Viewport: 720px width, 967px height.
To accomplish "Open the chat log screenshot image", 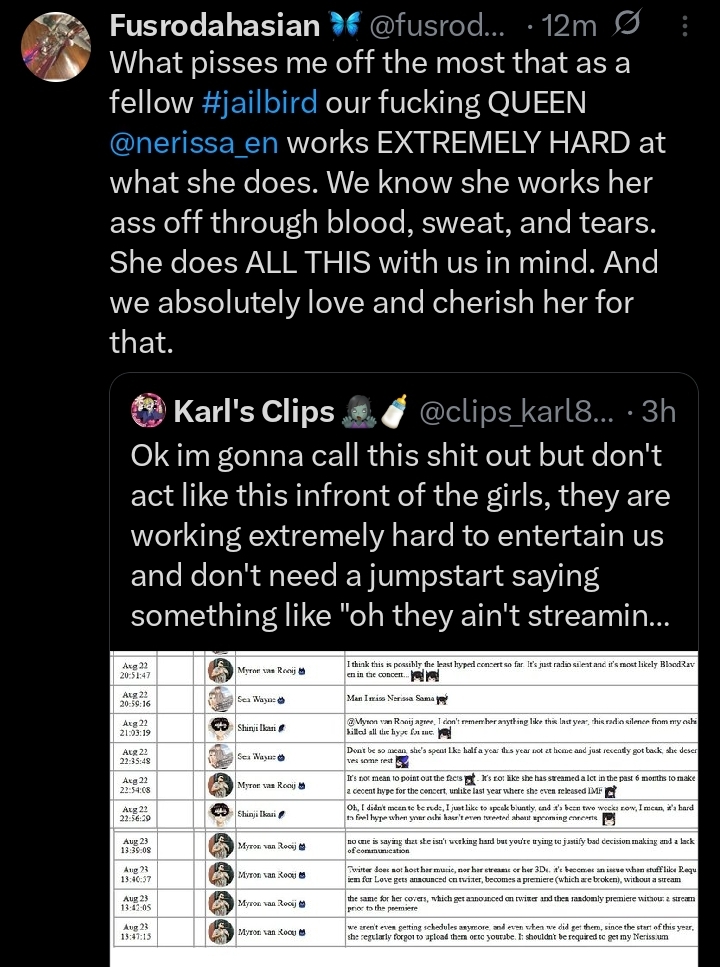I will click(403, 800).
